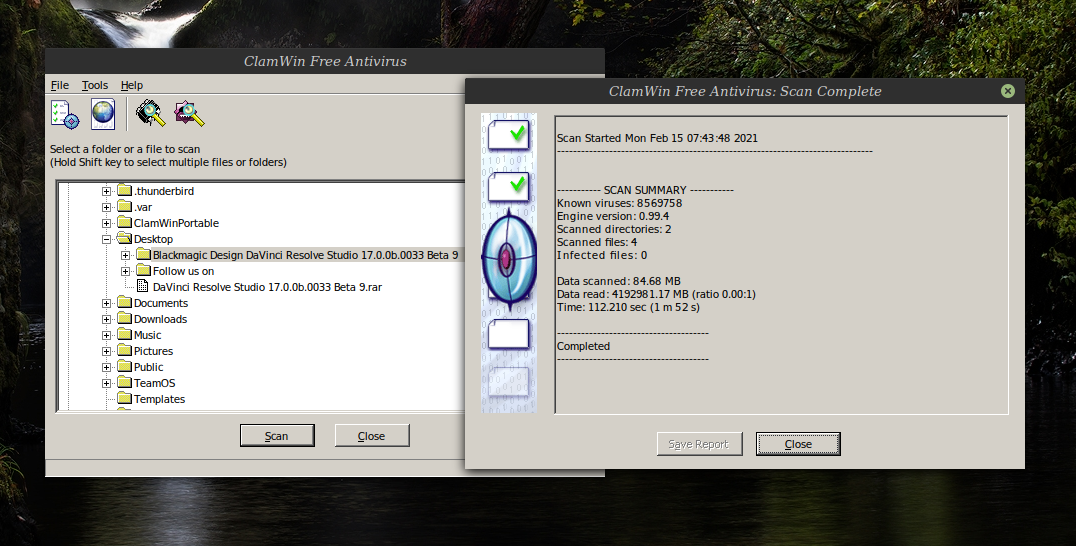Click the globe internet update icon

point(103,114)
